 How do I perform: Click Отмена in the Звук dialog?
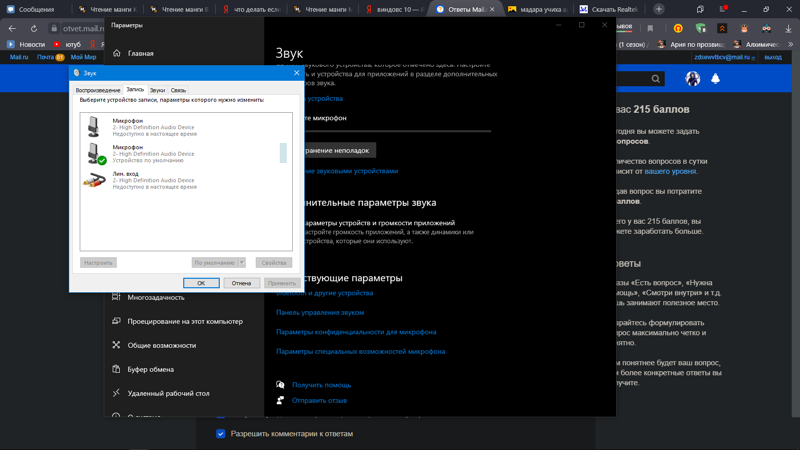(241, 283)
